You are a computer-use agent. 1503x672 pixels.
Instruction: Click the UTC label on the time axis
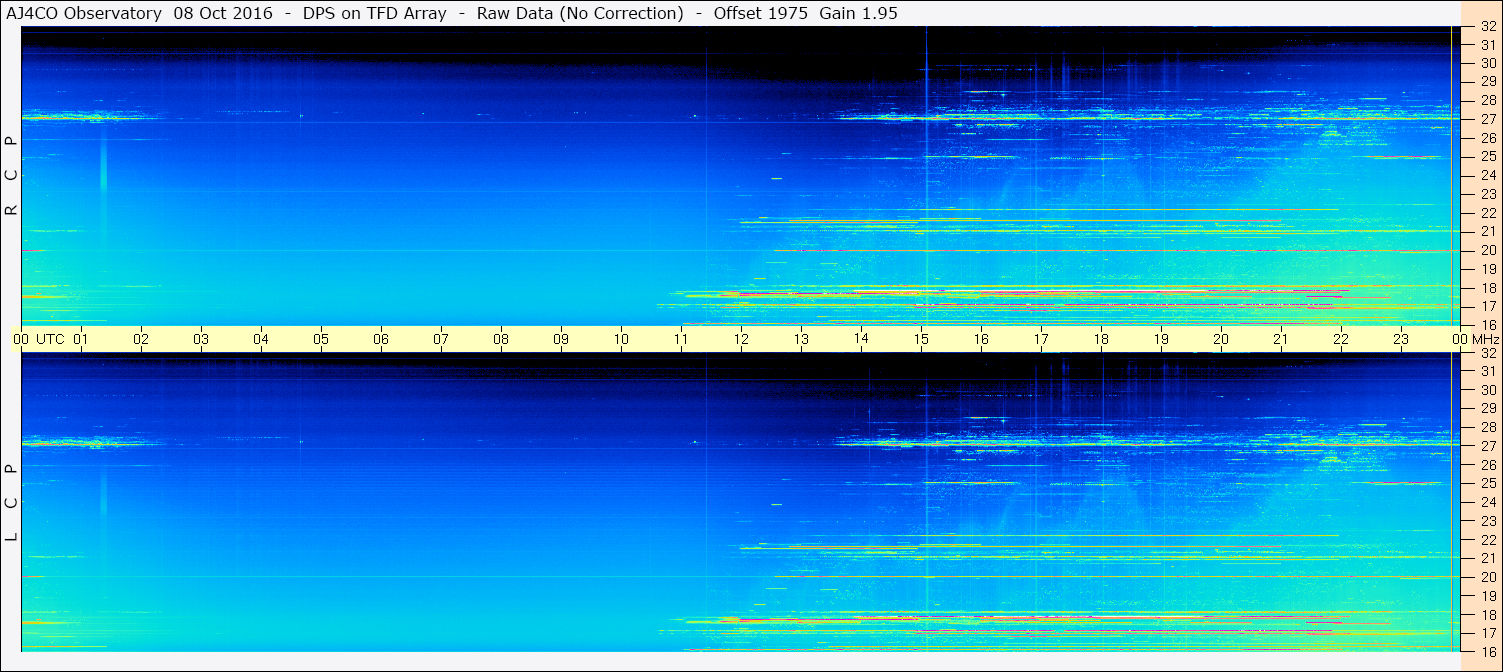pos(50,339)
